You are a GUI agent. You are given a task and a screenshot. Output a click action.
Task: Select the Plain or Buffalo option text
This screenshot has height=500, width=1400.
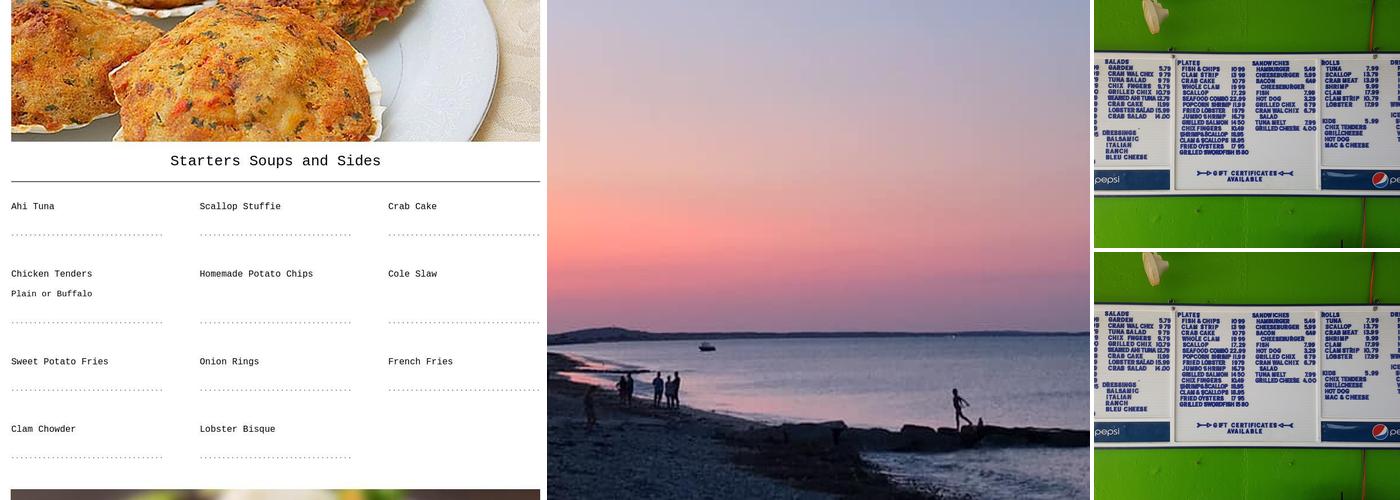click(x=51, y=294)
